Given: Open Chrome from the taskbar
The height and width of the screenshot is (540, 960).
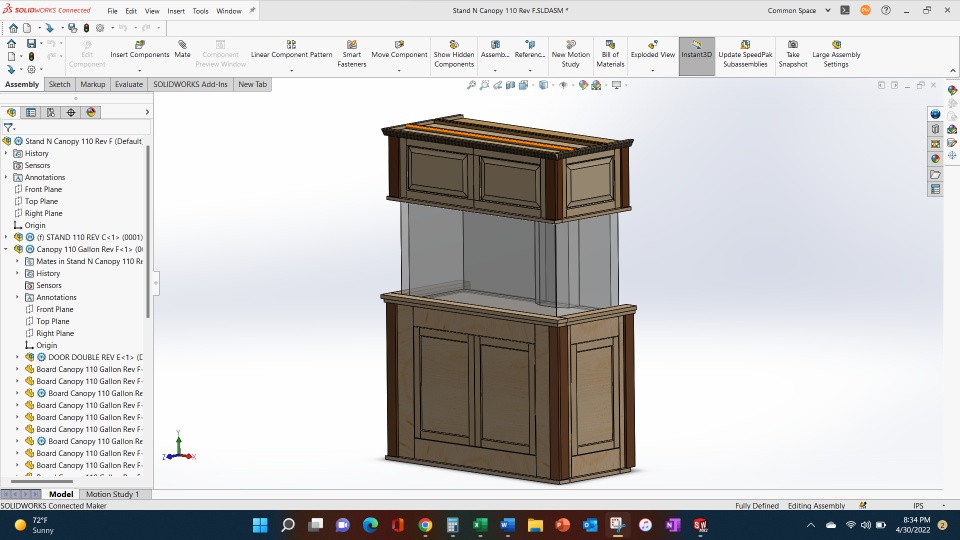Looking at the screenshot, I should click(x=425, y=525).
